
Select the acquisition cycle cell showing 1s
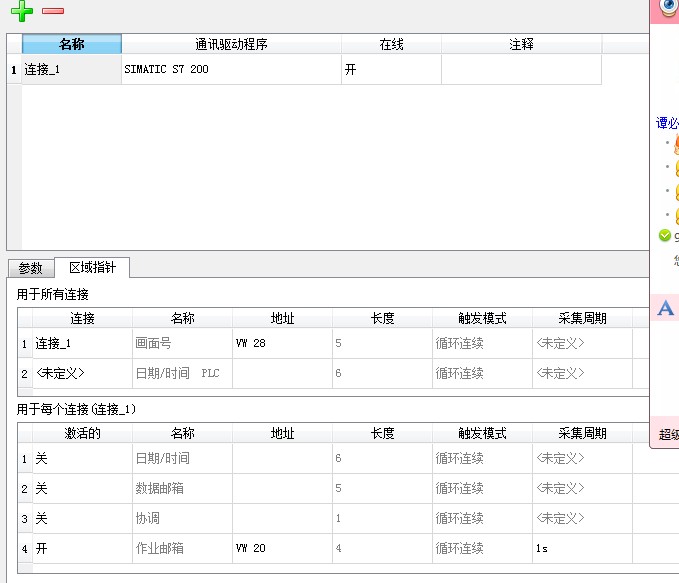pyautogui.click(x=582, y=549)
